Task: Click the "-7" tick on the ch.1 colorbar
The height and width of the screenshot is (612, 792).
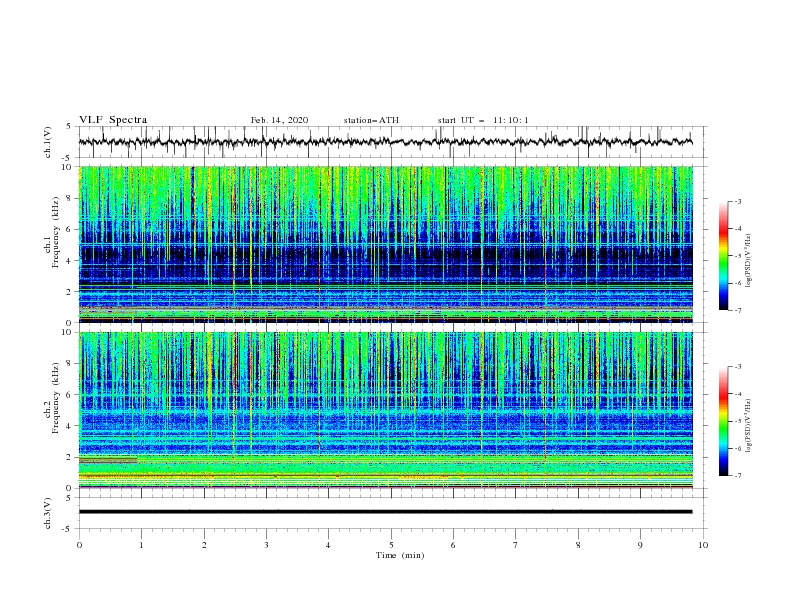Action: [x=738, y=310]
